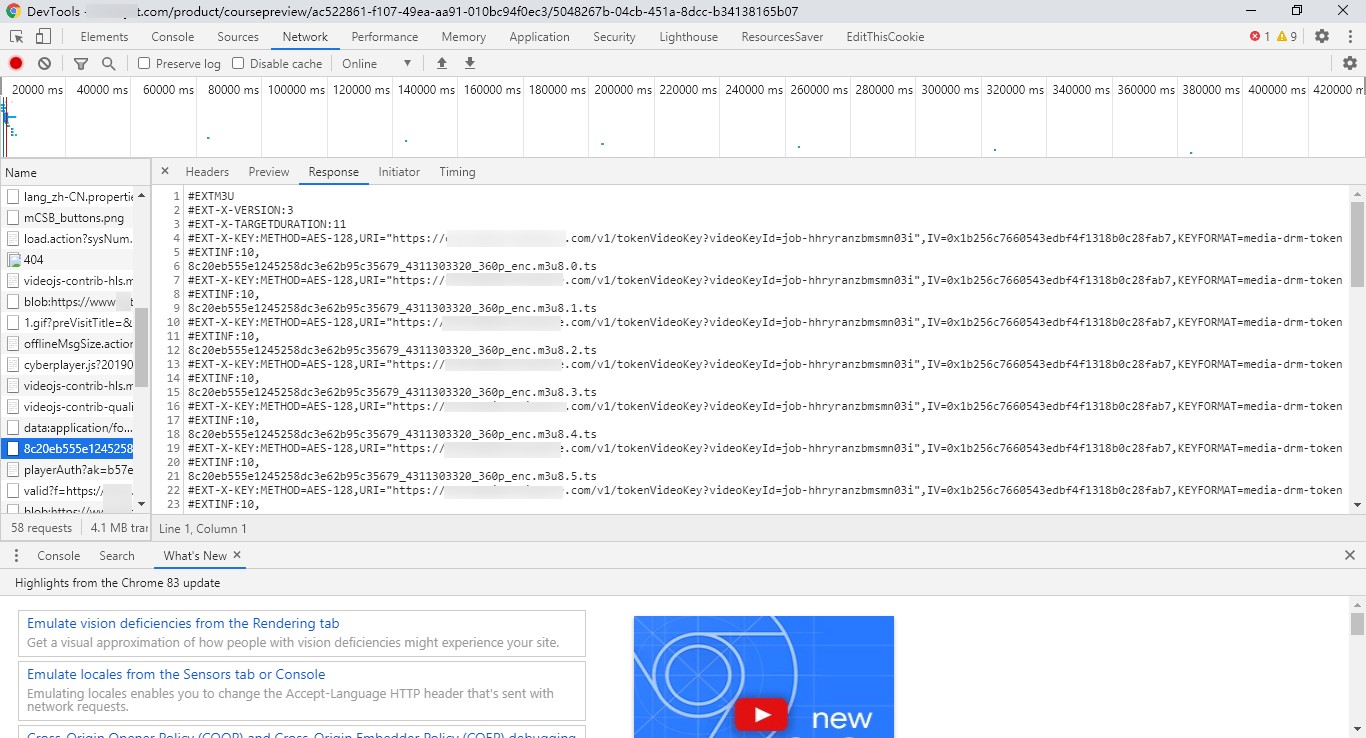Tick the checkbox beside playerAuth request
Screen dimensions: 1366x738
(13, 470)
